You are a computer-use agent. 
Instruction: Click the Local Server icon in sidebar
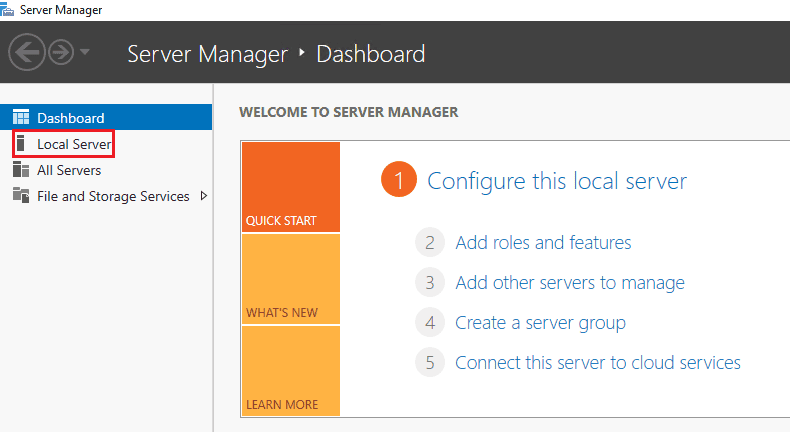coord(21,144)
